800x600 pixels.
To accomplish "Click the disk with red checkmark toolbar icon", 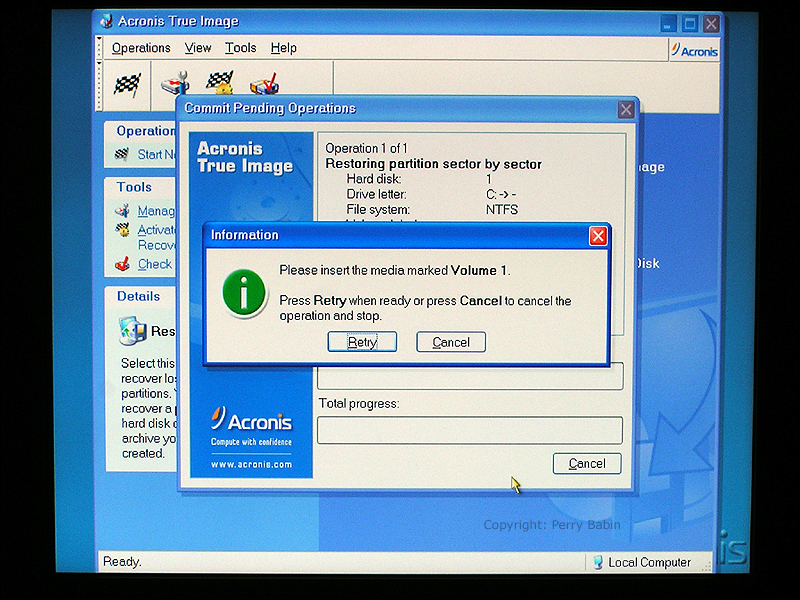I will tap(264, 83).
